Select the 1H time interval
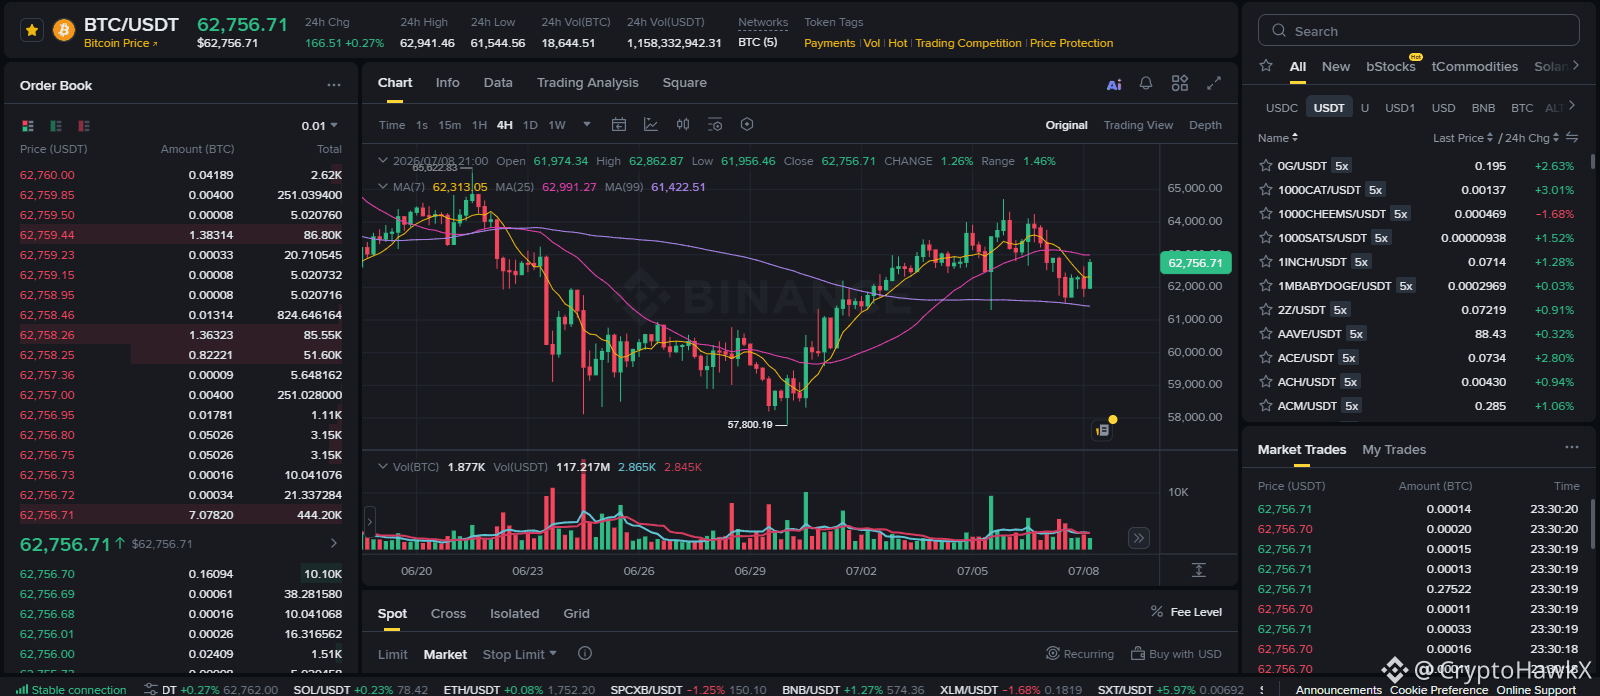 pyautogui.click(x=479, y=125)
